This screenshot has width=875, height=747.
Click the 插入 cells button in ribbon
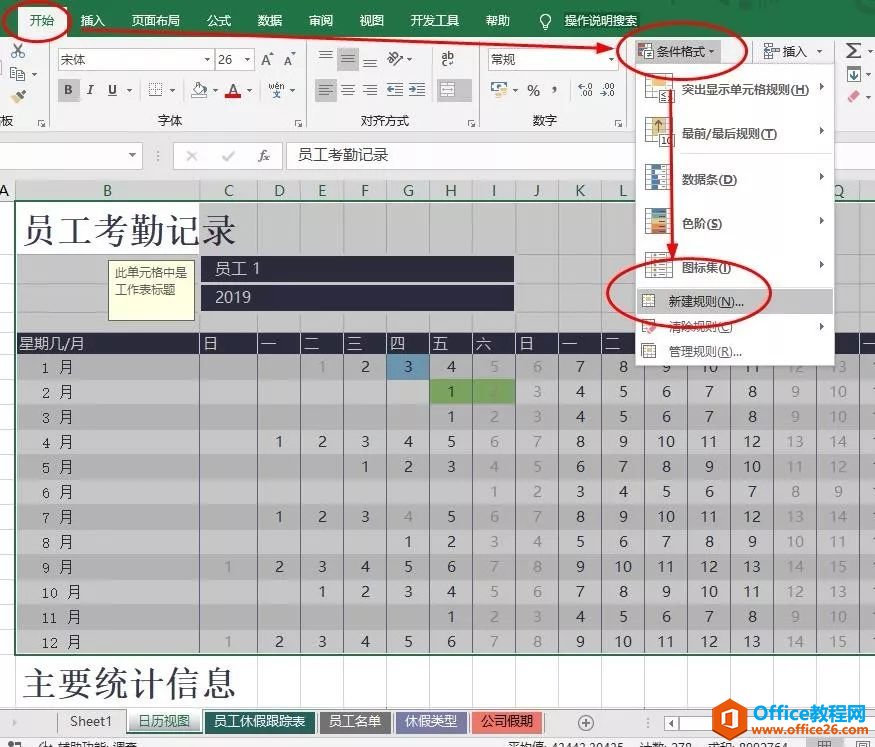[792, 52]
